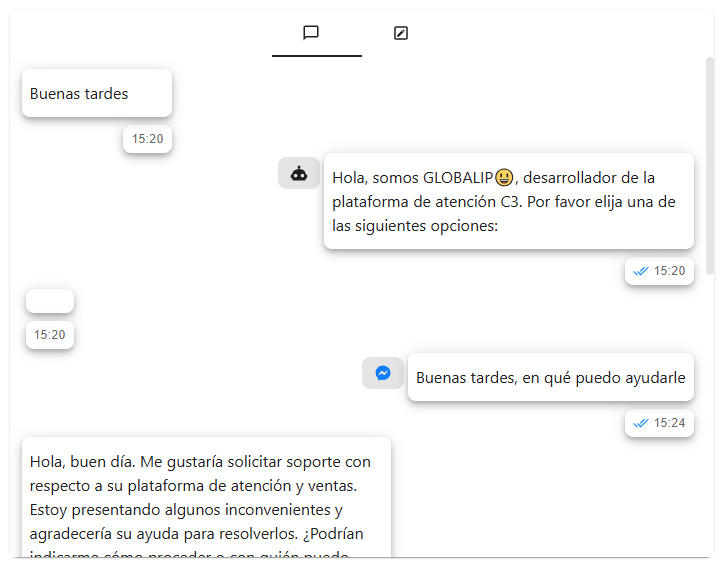Select 'Buenas tardes, en qué puedo ayudarle' message
720x568 pixels.
tap(551, 377)
